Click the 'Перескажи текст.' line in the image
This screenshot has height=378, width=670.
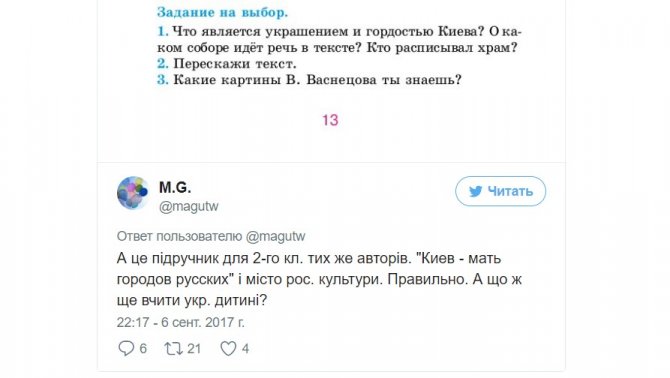pyautogui.click(x=226, y=64)
